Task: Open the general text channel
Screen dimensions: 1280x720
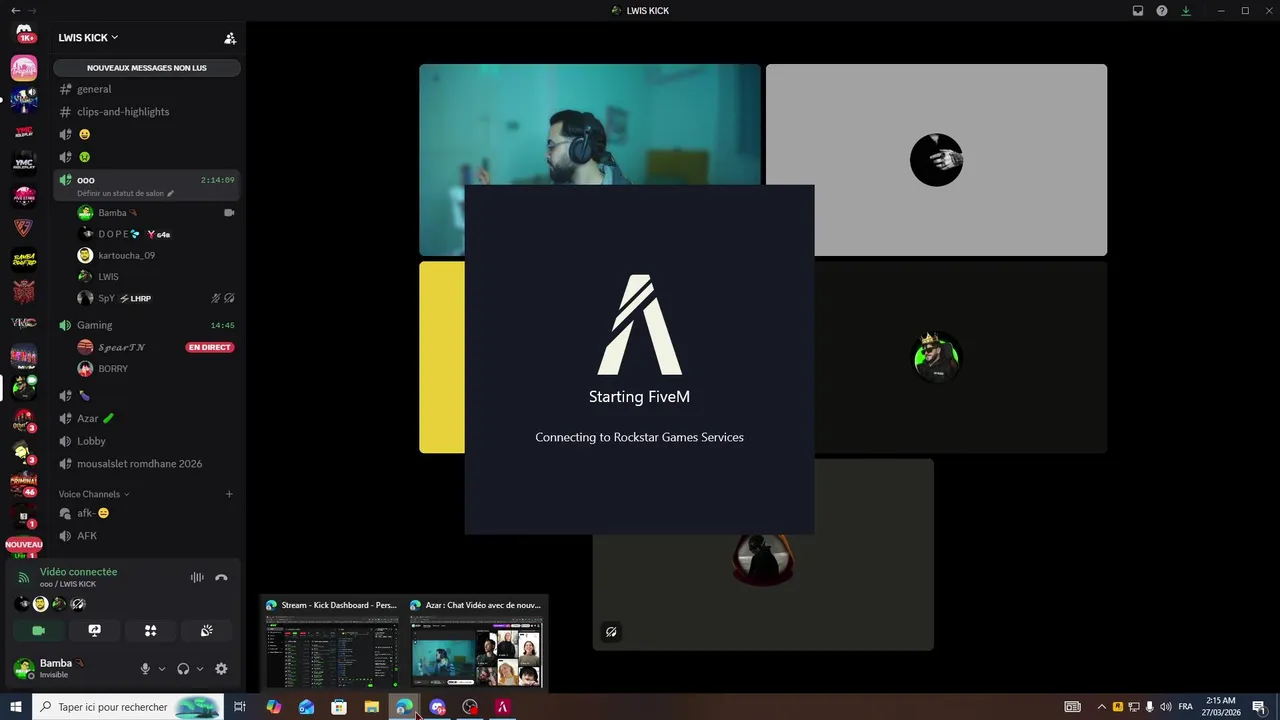Action: click(x=147, y=89)
